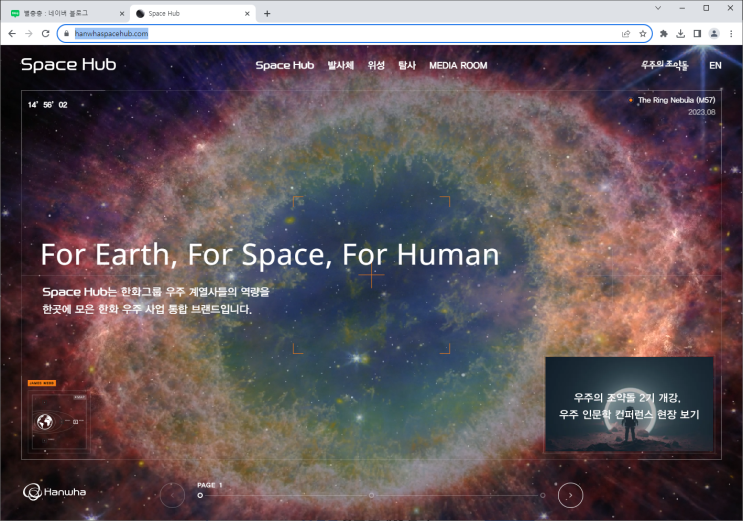Image resolution: width=743 pixels, height=521 pixels.
Task: Click The Ring Nebula (M57) caption
Action: [676, 100]
